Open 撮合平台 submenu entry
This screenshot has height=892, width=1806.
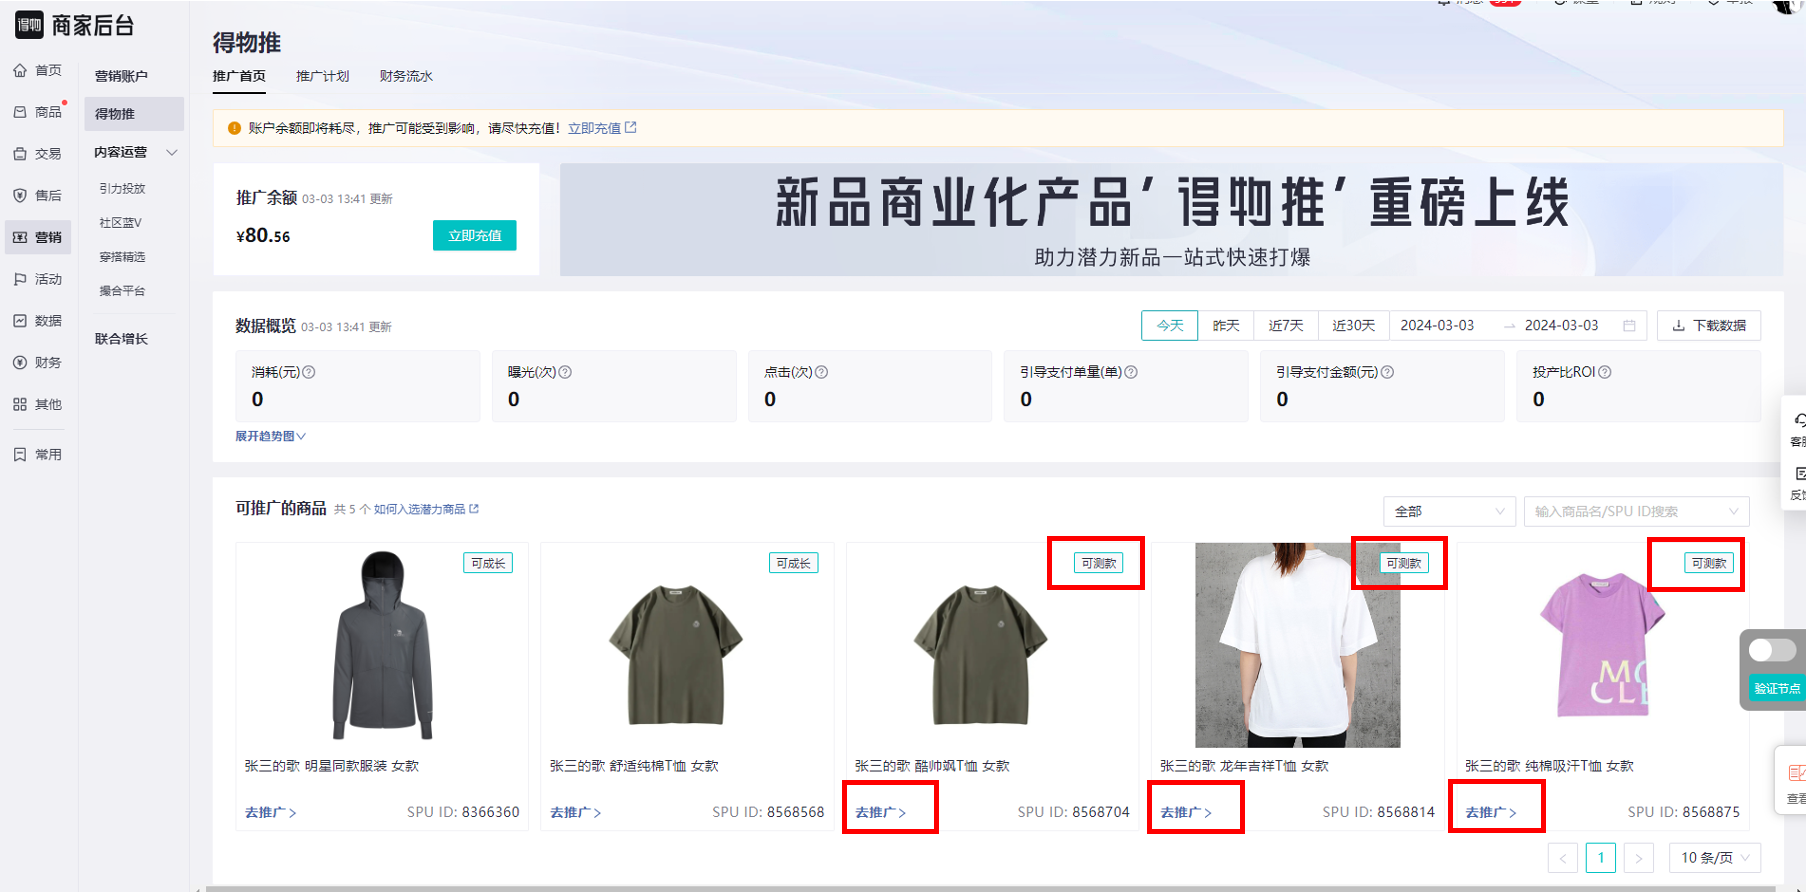click(122, 291)
